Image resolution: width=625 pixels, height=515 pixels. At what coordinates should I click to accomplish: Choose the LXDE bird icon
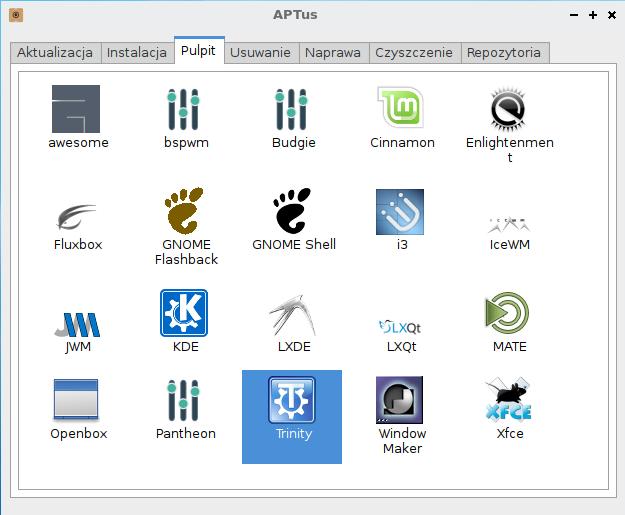tap(293, 315)
